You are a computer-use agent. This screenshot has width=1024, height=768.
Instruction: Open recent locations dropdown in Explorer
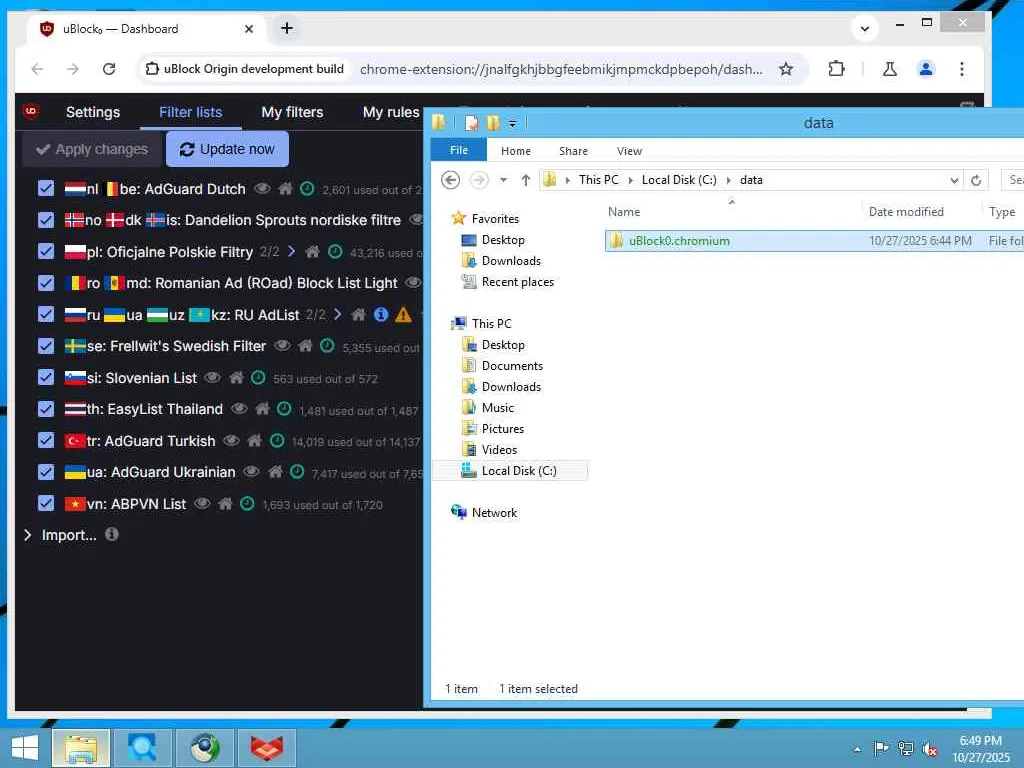coord(504,180)
